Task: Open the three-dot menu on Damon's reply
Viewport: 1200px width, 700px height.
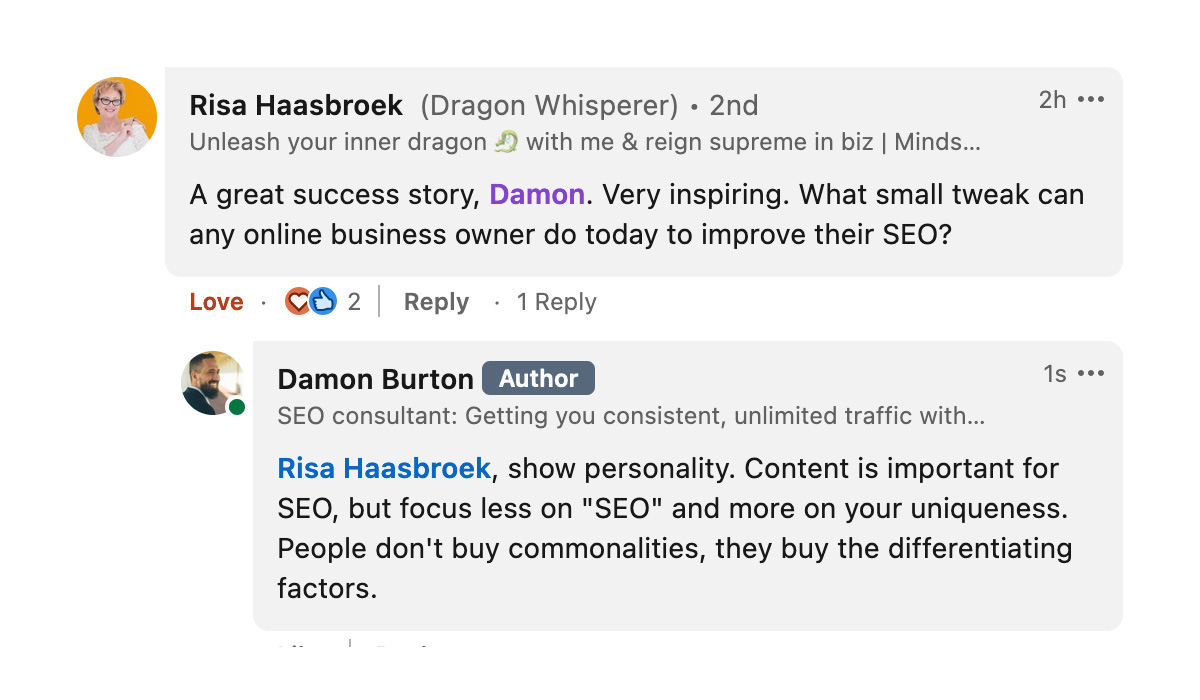Action: [1091, 374]
